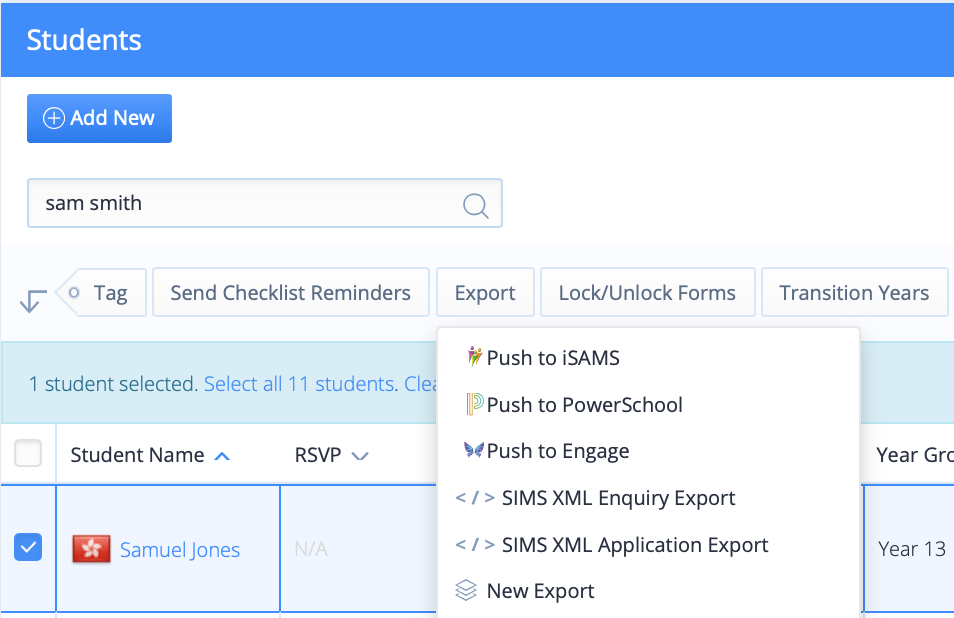The width and height of the screenshot is (954, 618).
Task: Expand the RSVP column chevron
Action: [x=360, y=456]
